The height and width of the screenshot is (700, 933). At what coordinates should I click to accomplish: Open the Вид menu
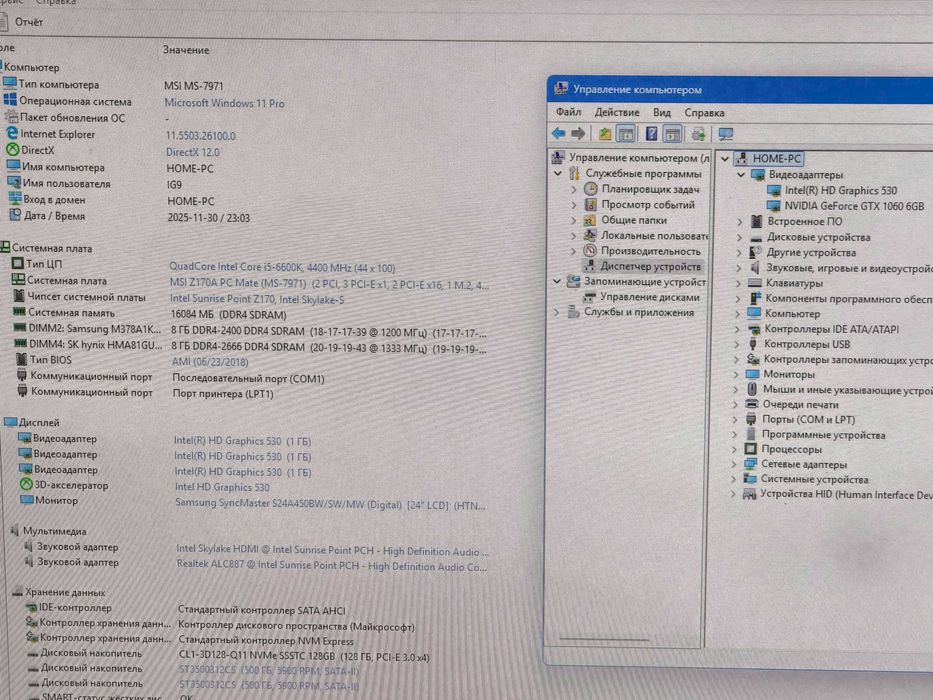(661, 112)
